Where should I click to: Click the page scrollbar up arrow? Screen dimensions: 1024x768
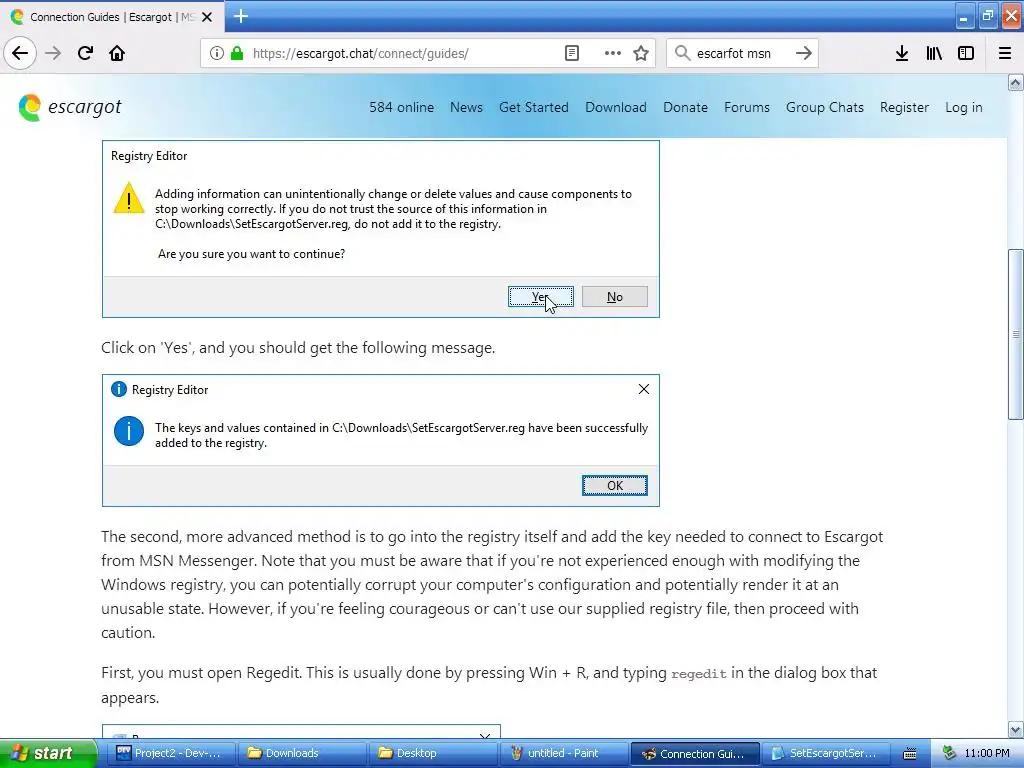(x=1015, y=82)
